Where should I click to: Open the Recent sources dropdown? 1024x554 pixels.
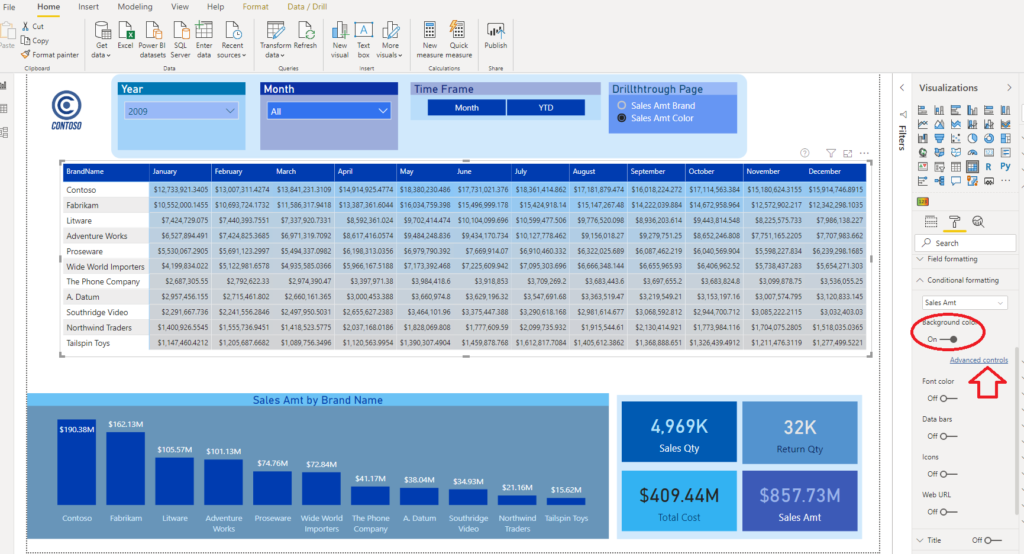point(232,39)
